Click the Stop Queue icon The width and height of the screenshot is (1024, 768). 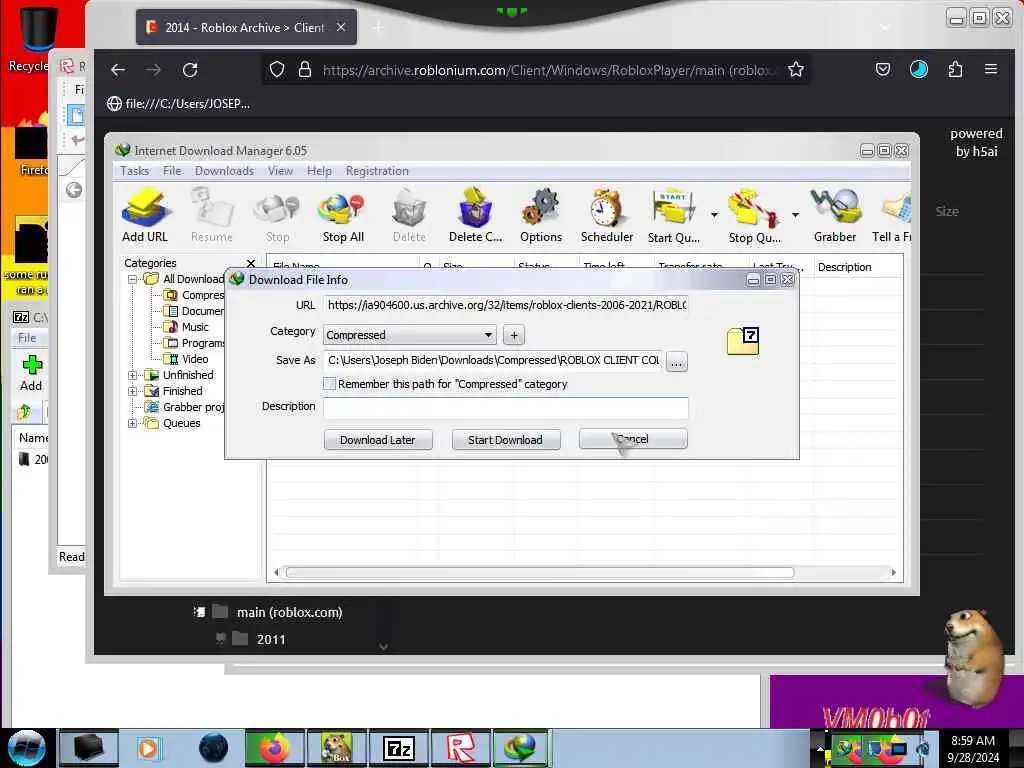[x=754, y=216]
